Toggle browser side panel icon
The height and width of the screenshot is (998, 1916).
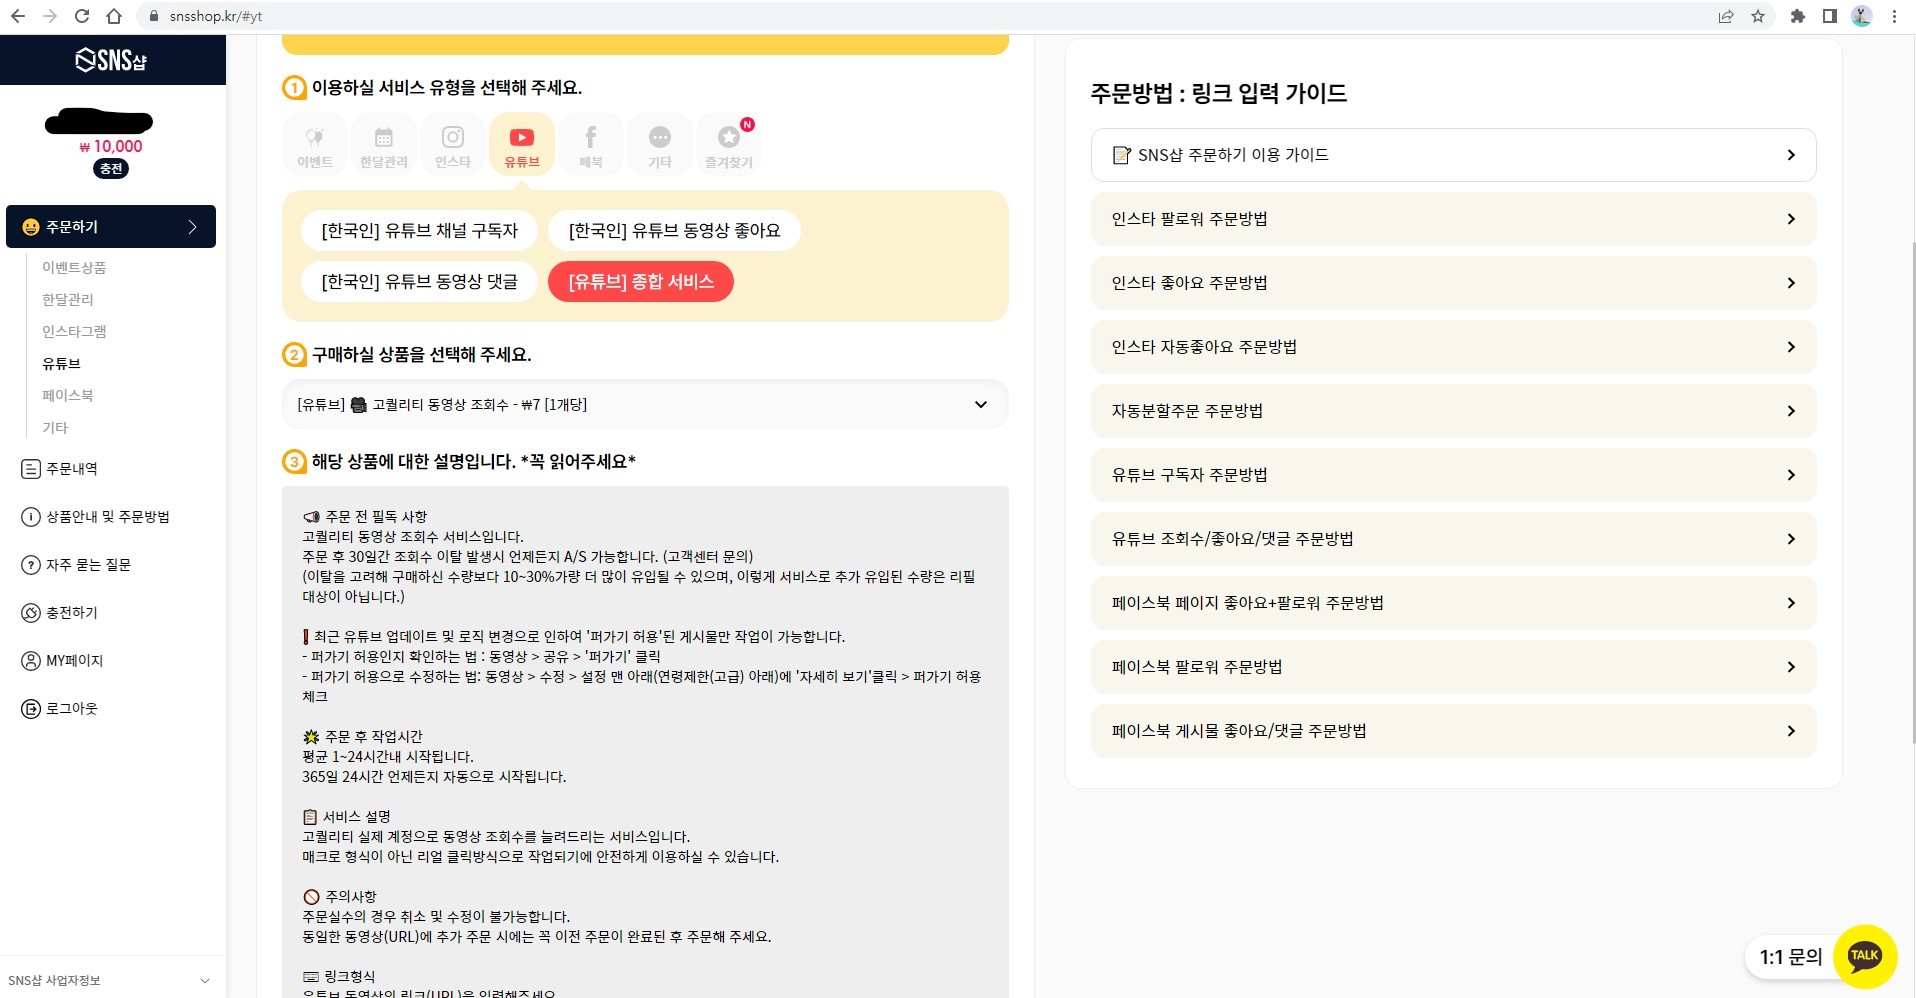1830,16
